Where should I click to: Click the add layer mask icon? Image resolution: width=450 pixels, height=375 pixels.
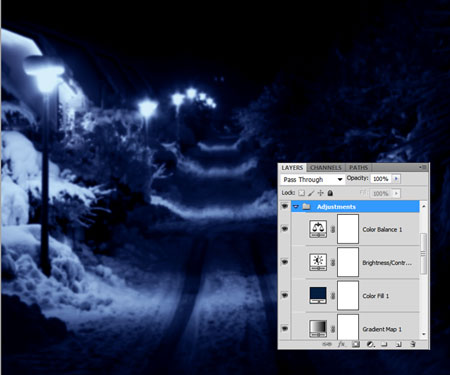[356, 344]
